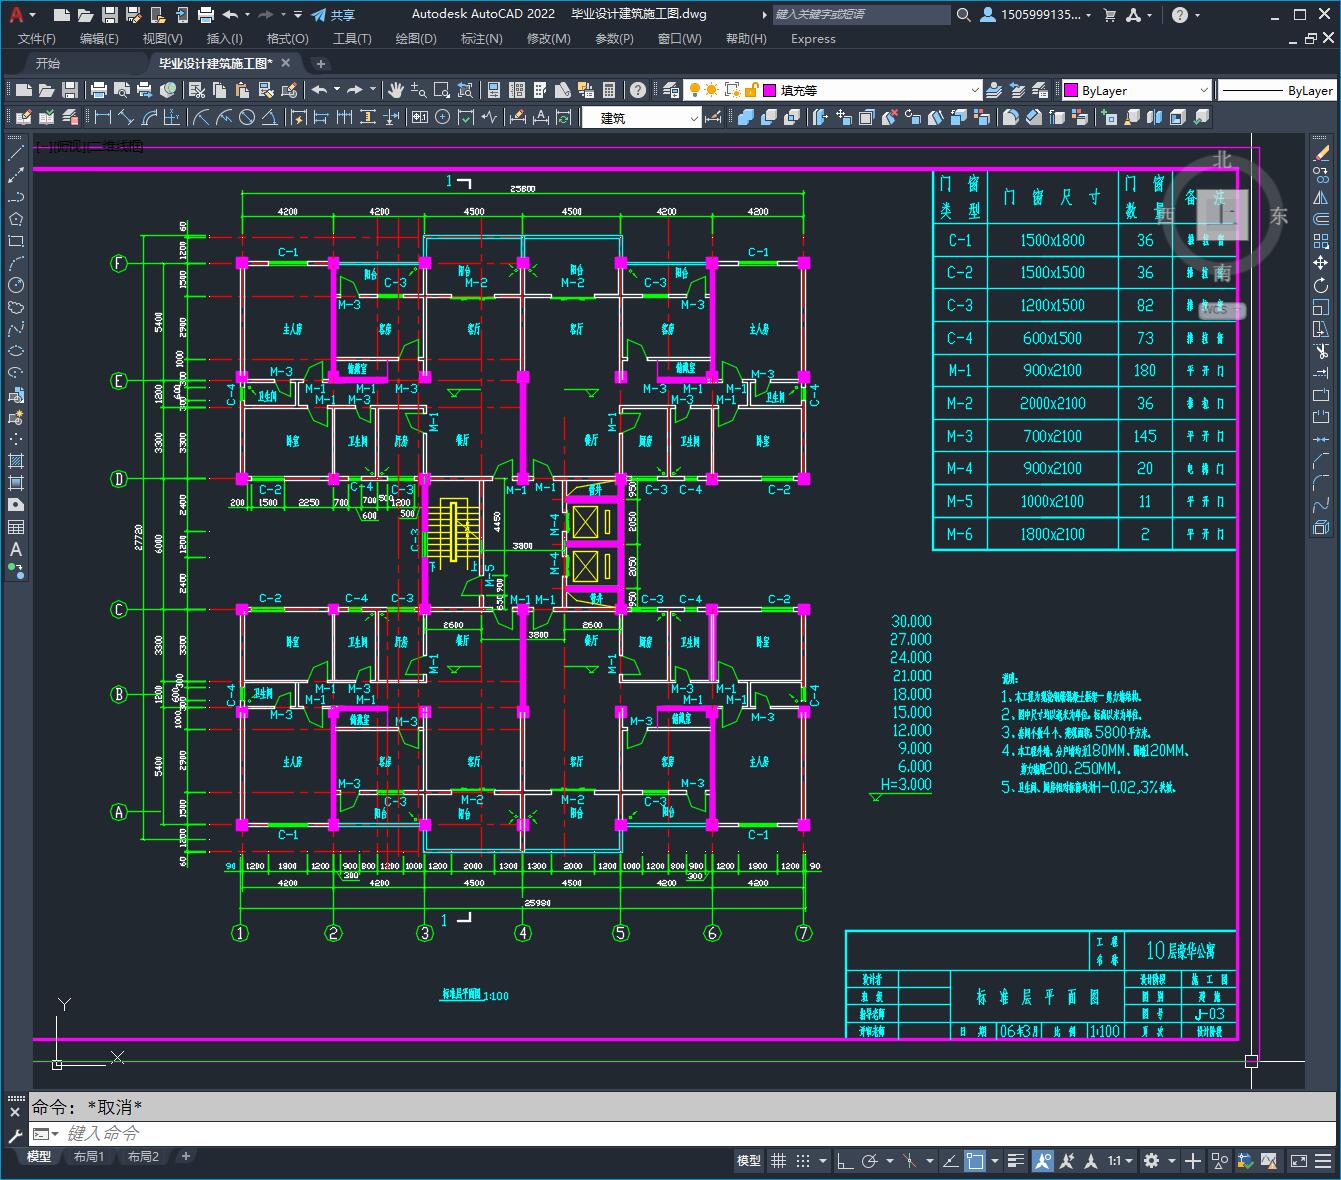This screenshot has height=1180, width=1341.
Task: Switch to the 开始 tab
Action: (x=47, y=63)
